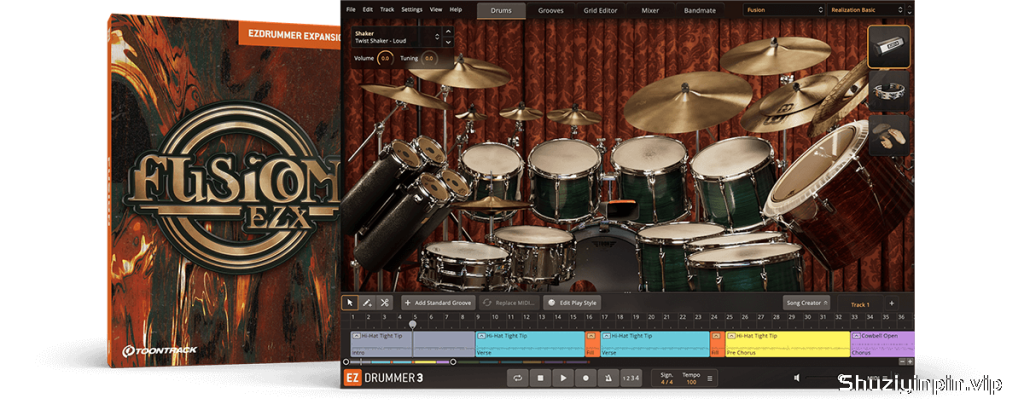Switch to the Drums tab

501,10
